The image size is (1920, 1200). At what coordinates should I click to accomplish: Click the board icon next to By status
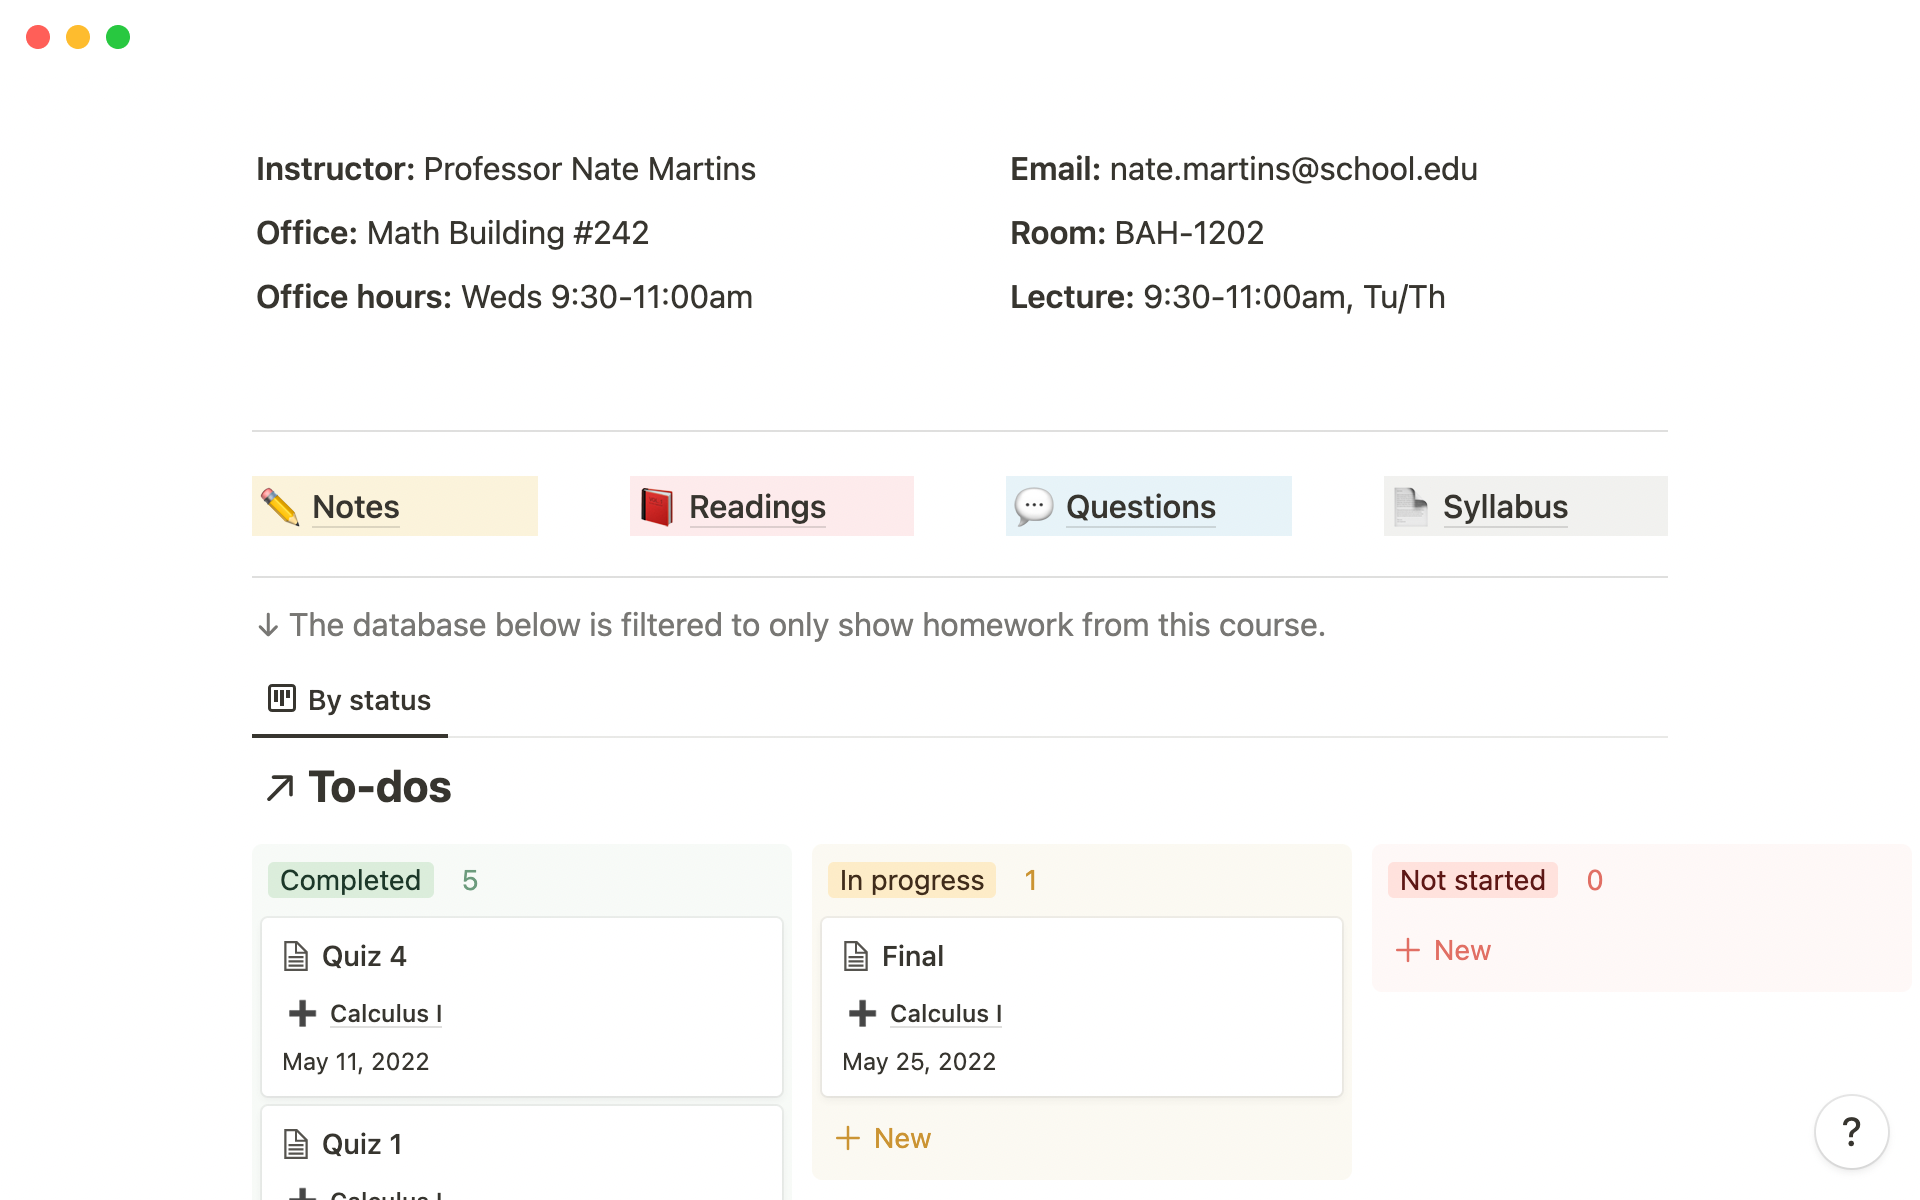pos(282,698)
